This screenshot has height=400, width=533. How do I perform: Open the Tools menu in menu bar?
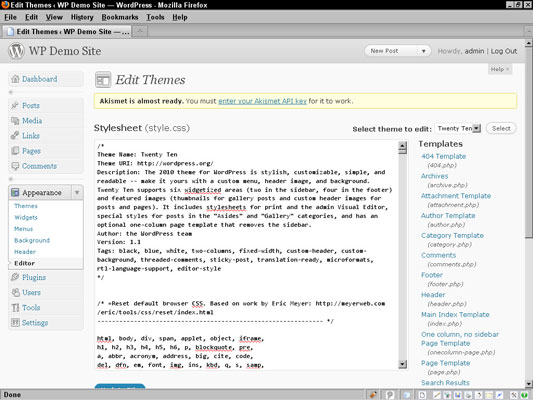click(155, 17)
